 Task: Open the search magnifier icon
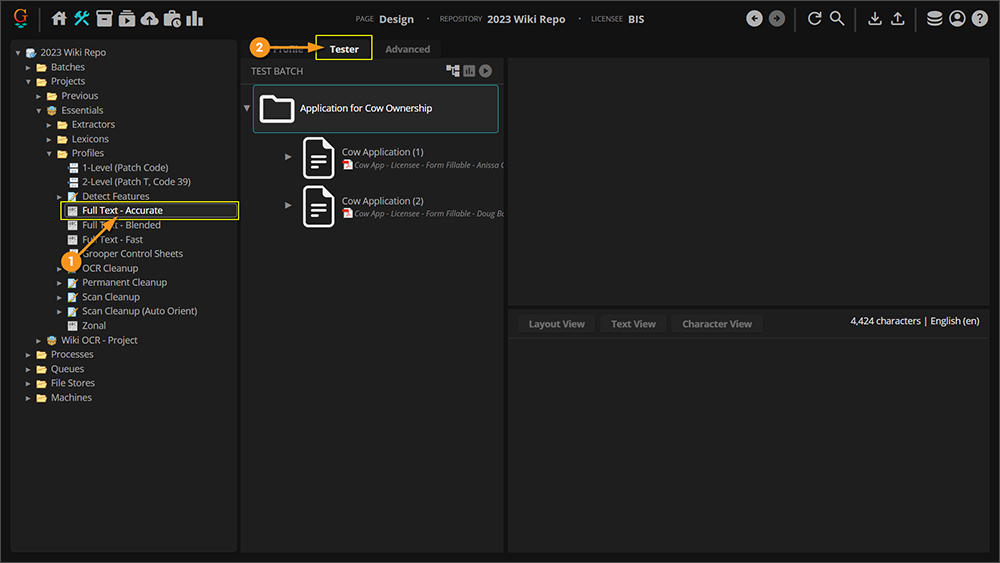837,19
